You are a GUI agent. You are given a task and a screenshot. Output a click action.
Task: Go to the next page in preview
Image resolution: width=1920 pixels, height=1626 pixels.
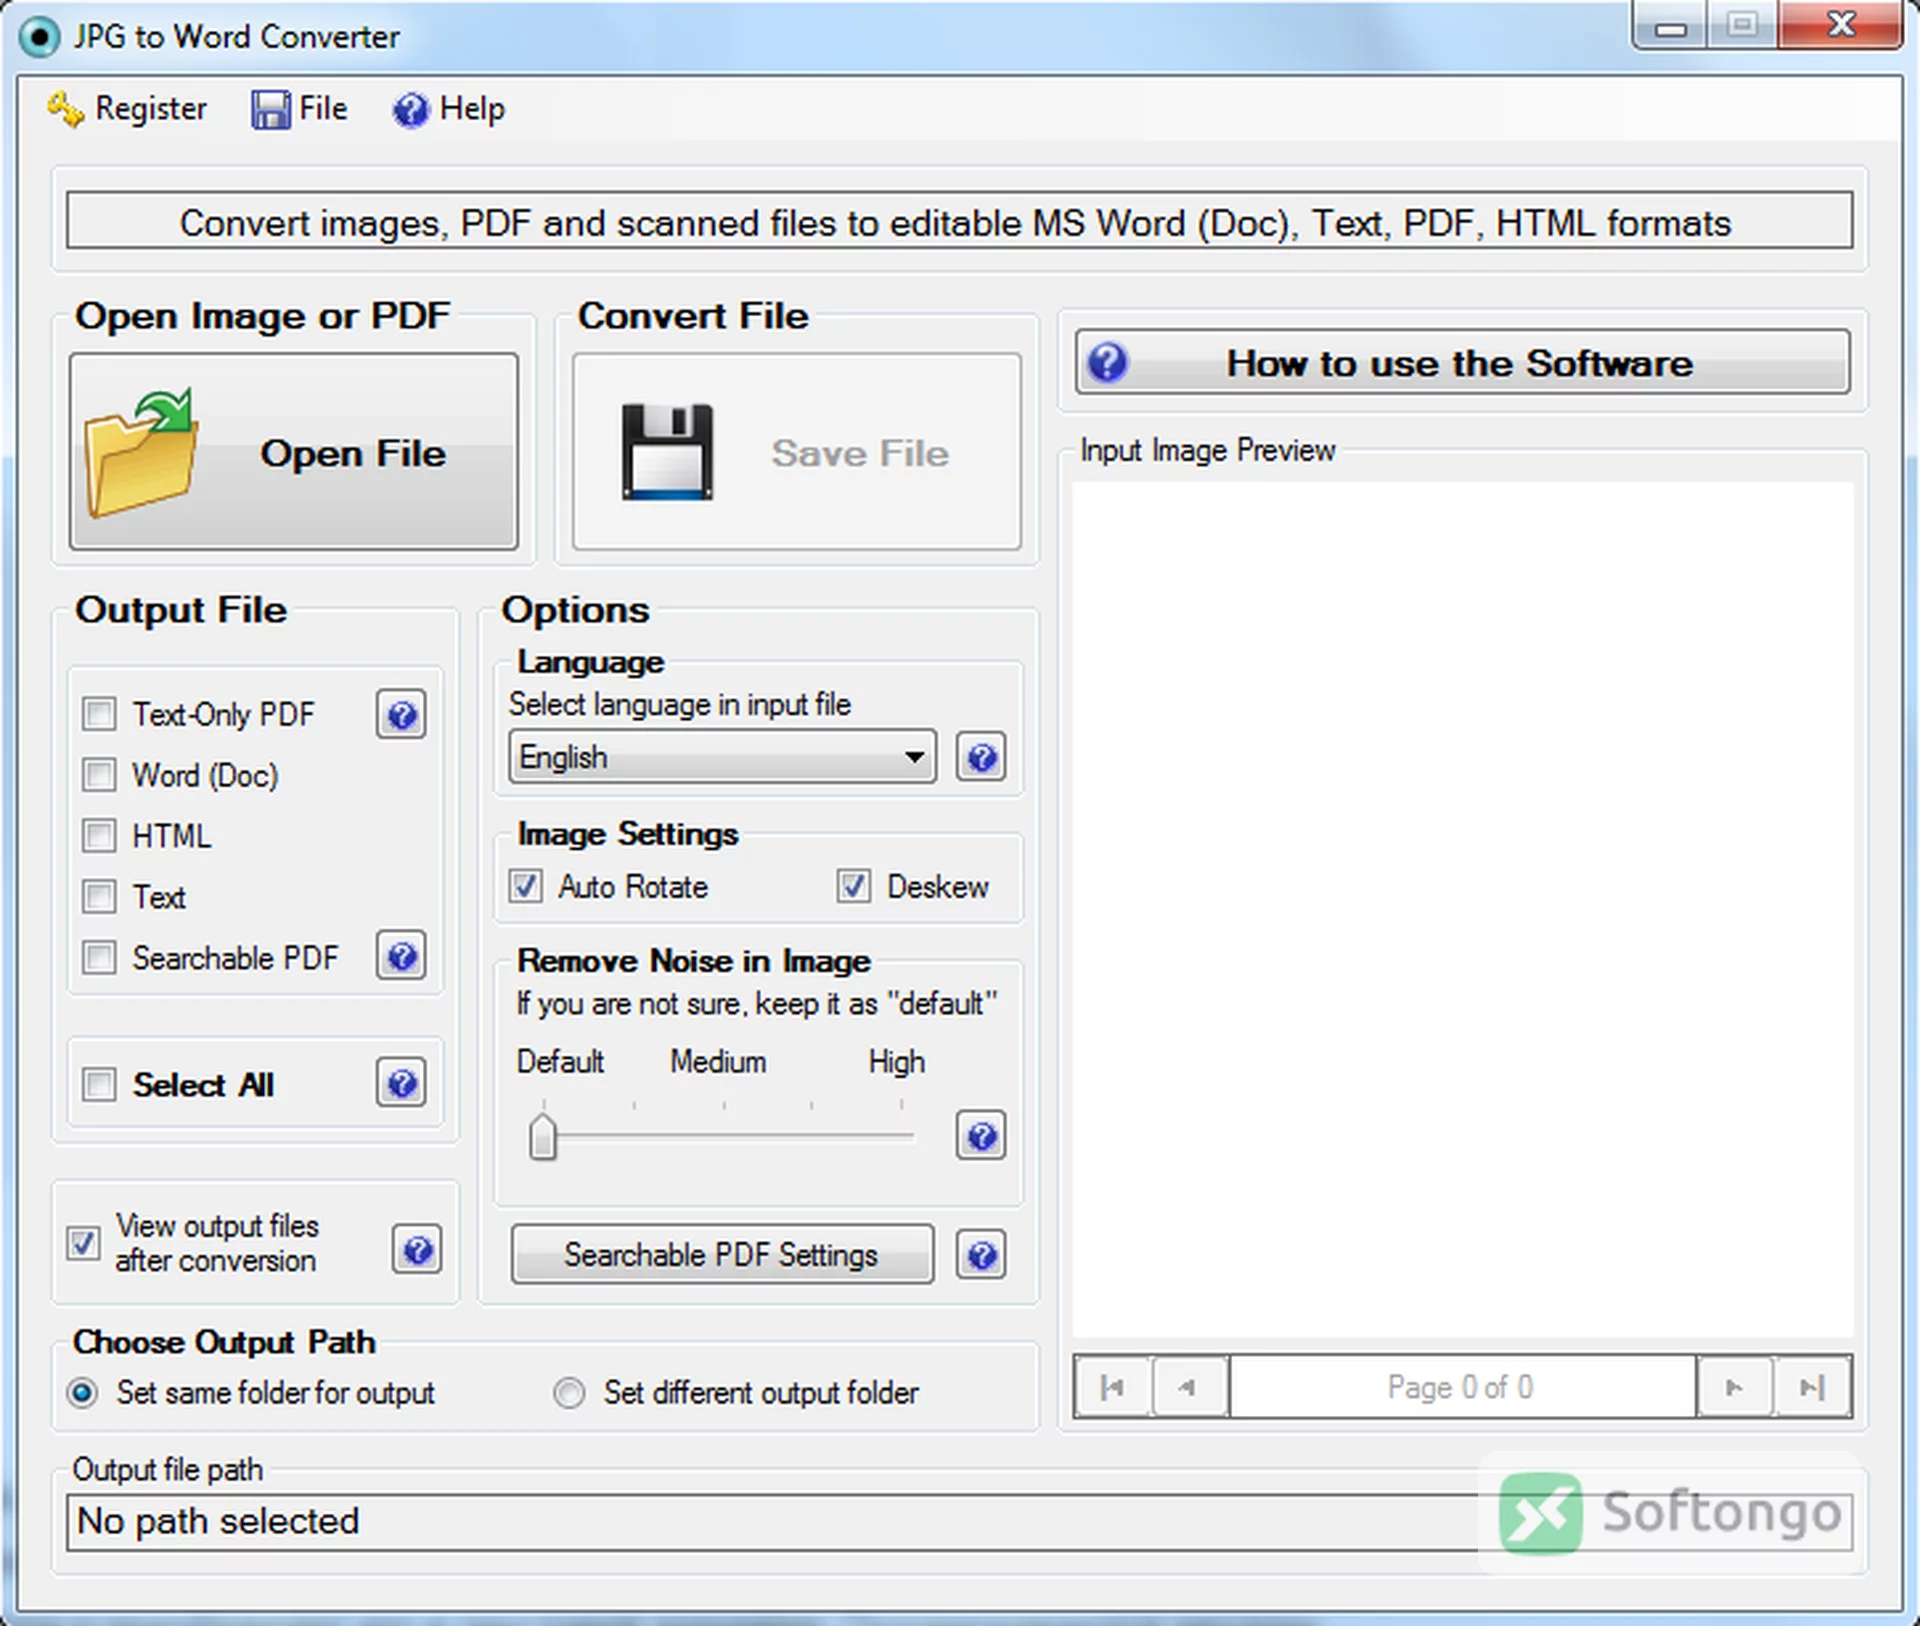tap(1735, 1387)
